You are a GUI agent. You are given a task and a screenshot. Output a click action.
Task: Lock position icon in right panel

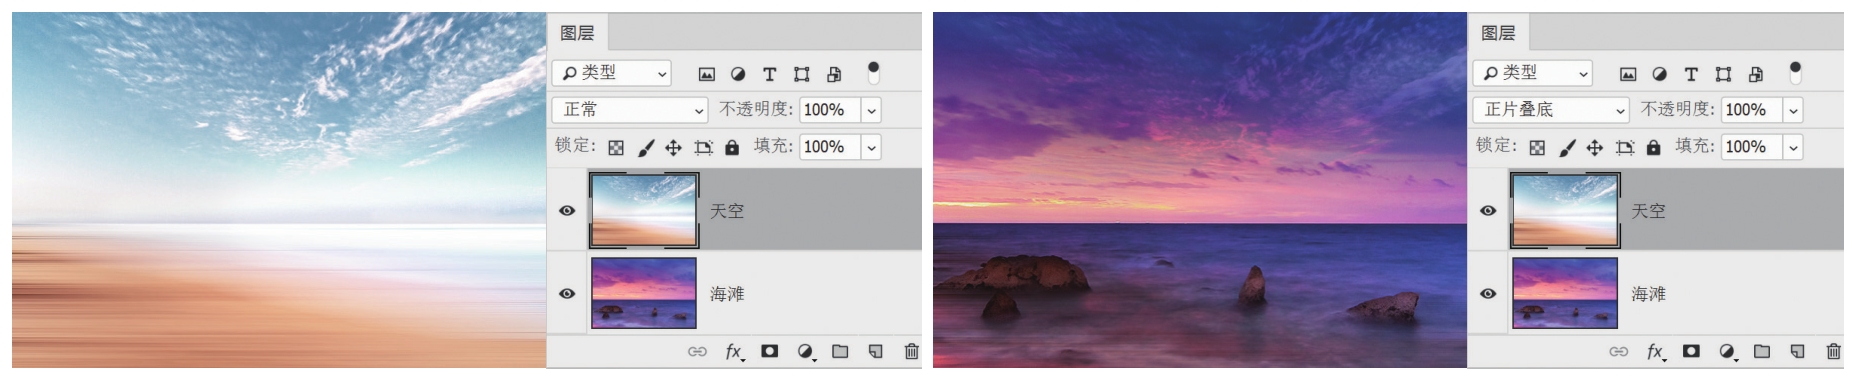[1595, 148]
